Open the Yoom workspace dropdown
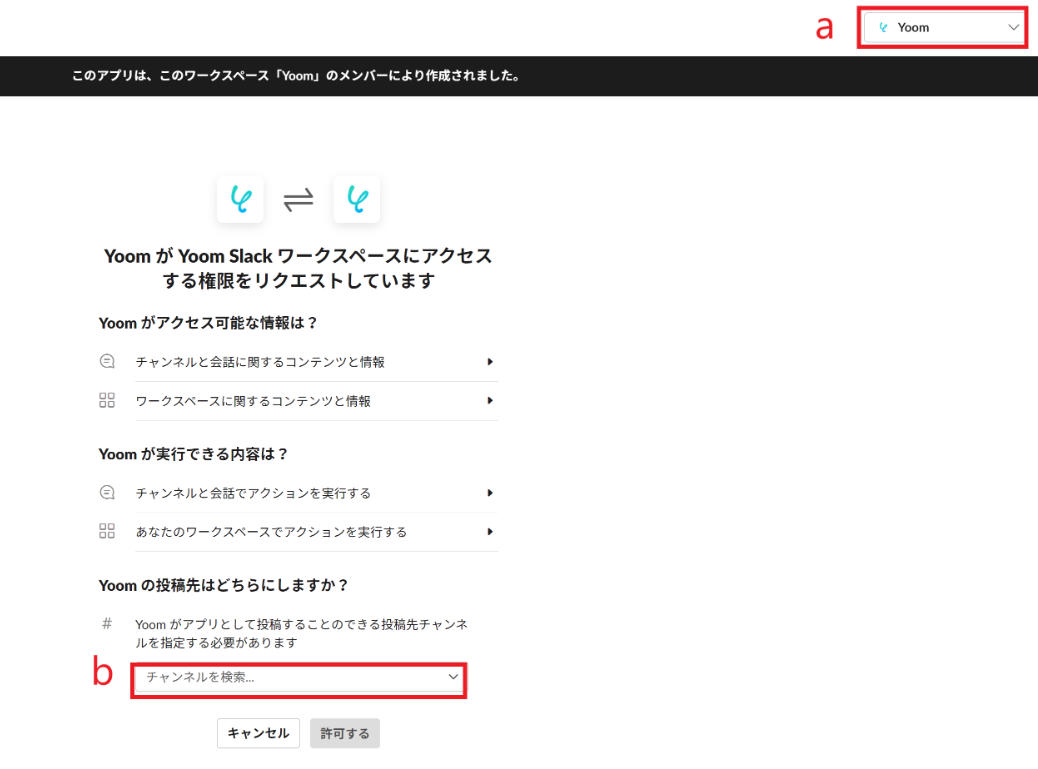1038x769 pixels. coord(944,28)
